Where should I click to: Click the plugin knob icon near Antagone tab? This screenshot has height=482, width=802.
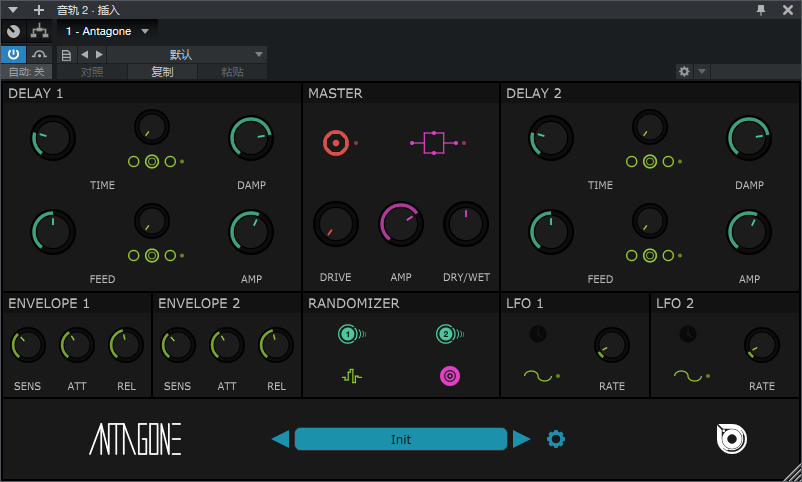(14, 32)
